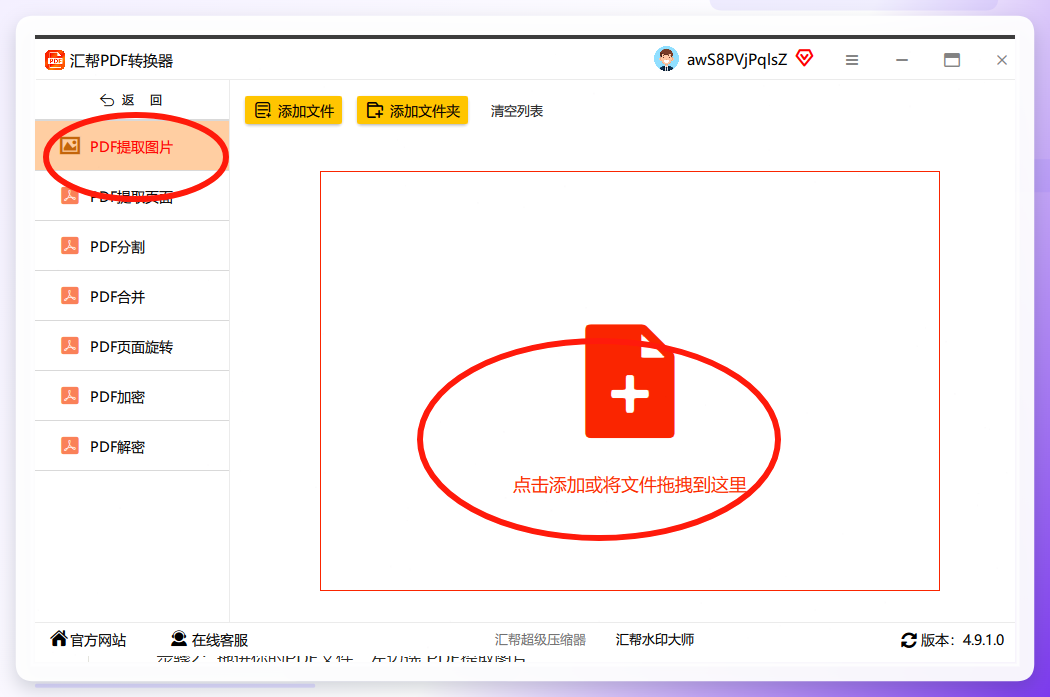Open PDF解密 from the sidebar
1050x697 pixels.
coord(132,446)
